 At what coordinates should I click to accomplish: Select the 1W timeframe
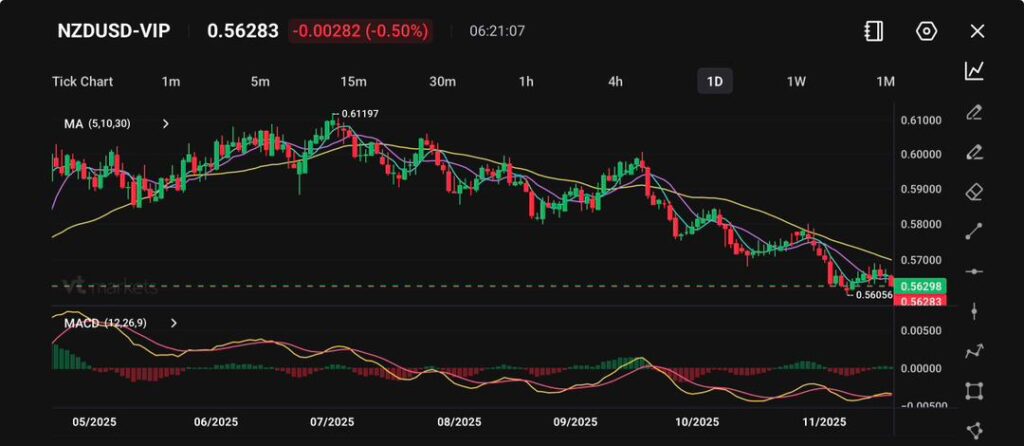(796, 81)
